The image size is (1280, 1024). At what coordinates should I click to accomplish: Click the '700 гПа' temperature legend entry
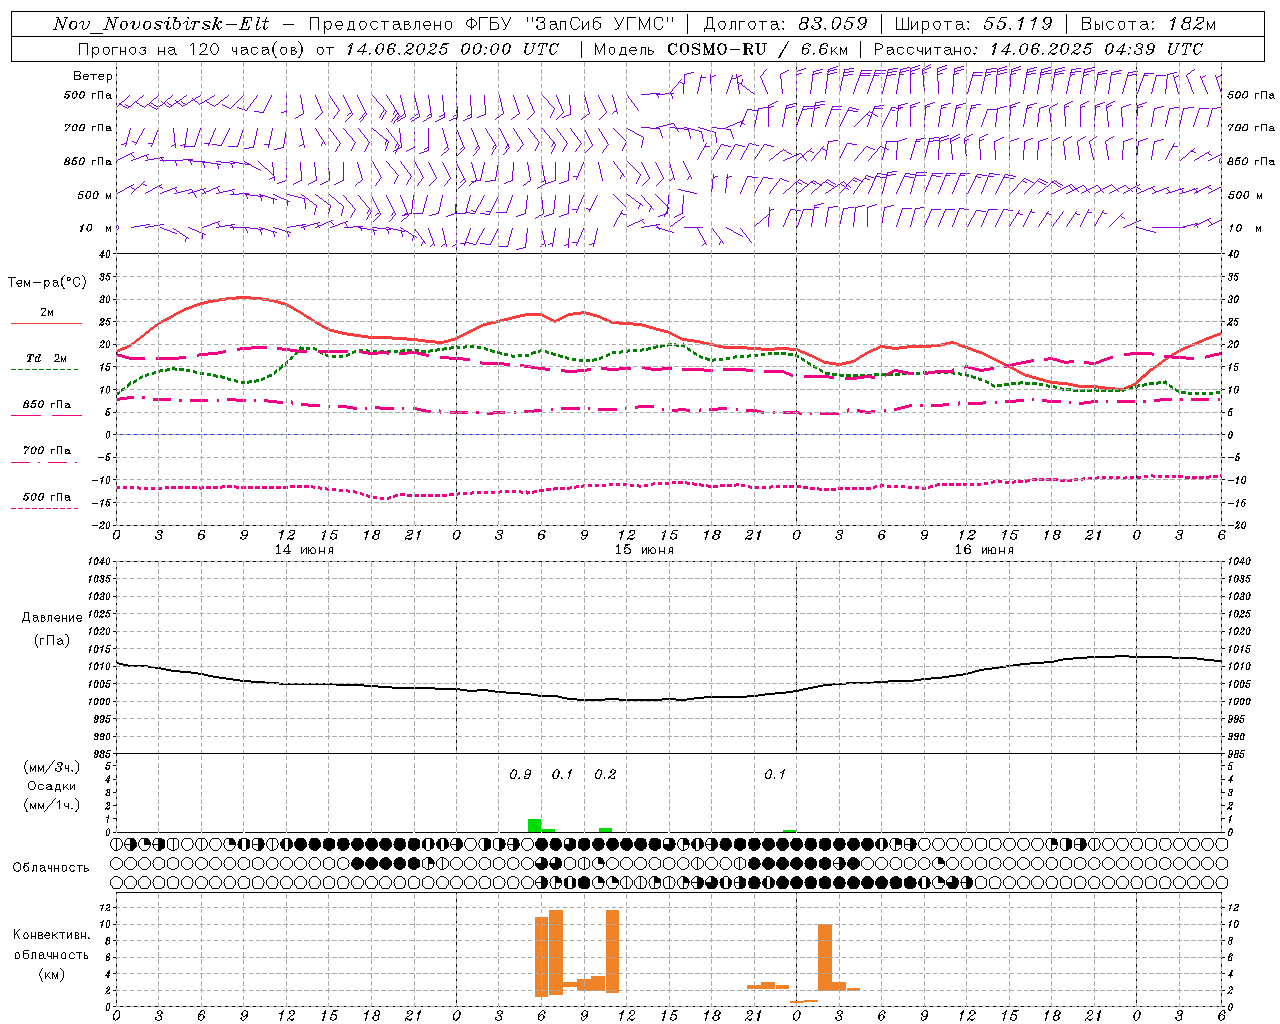point(47,451)
